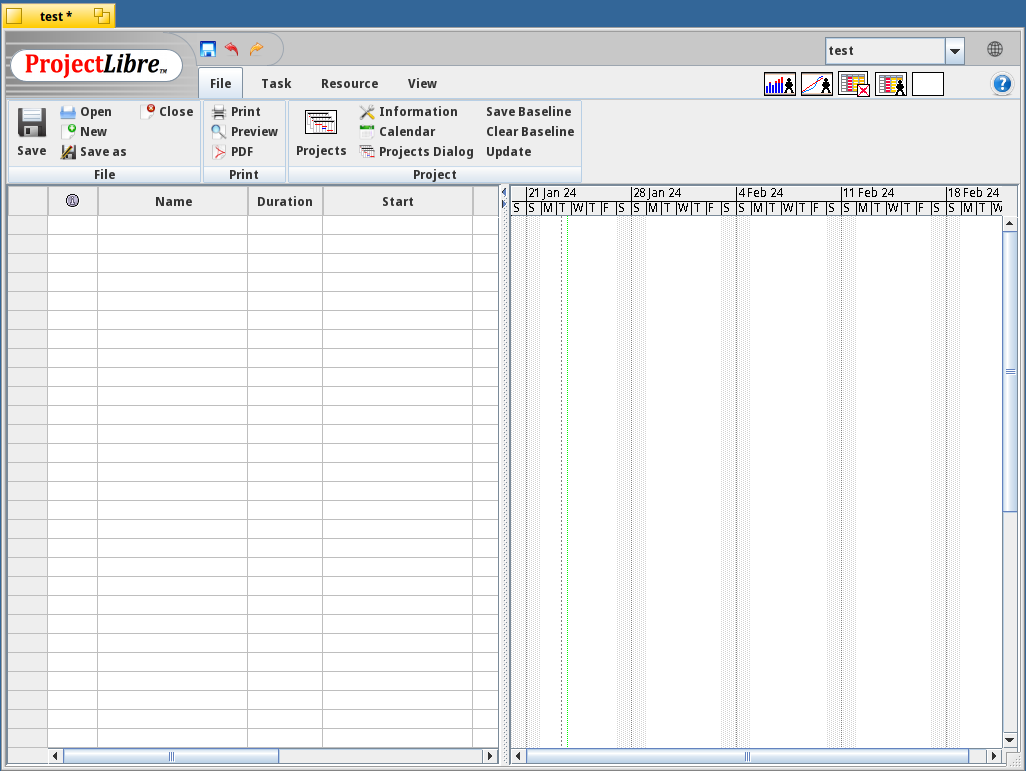1026x771 pixels.
Task: Expand the test project dropdown arrow
Action: [x=955, y=50]
